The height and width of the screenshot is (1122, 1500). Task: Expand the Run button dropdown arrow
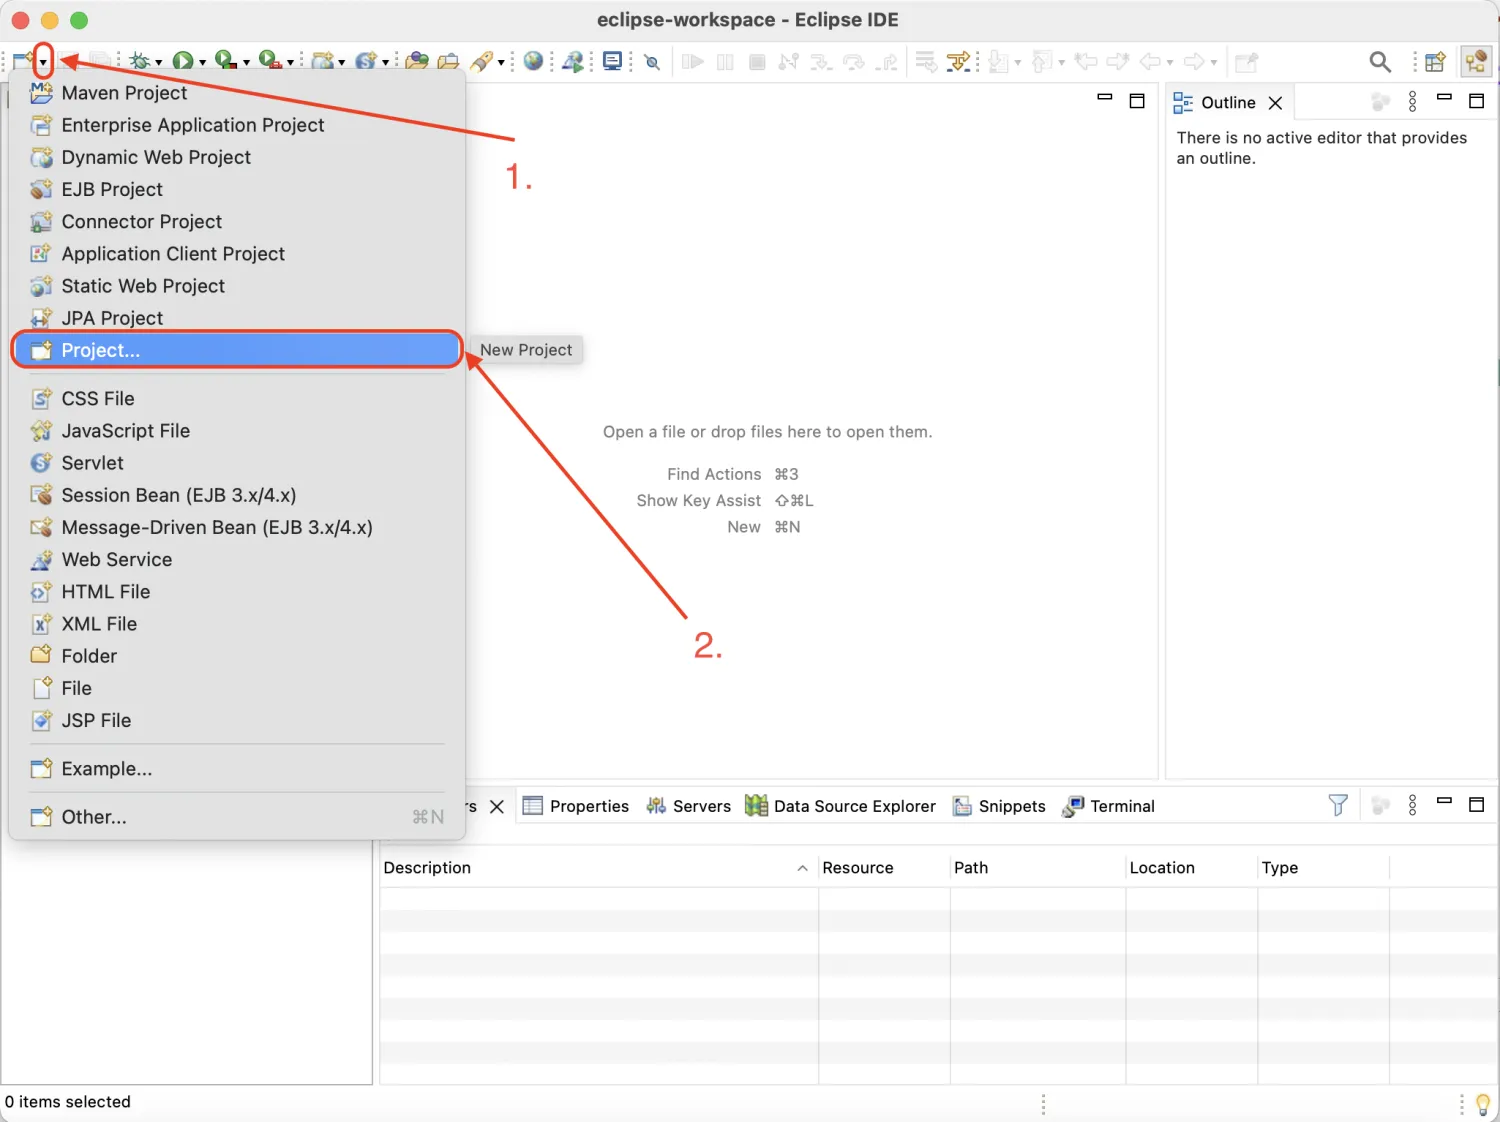coord(202,62)
